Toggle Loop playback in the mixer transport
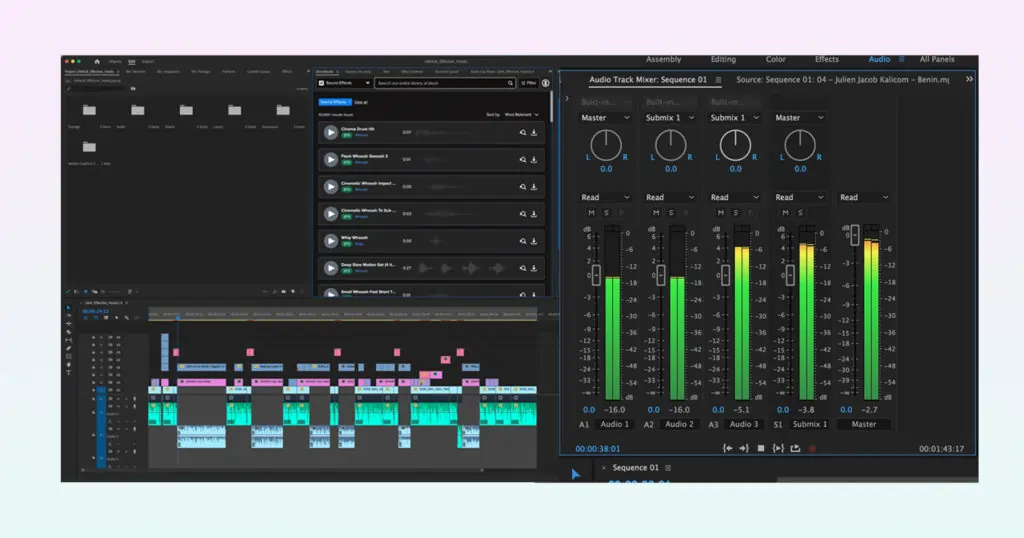The width and height of the screenshot is (1024, 538). tap(795, 449)
